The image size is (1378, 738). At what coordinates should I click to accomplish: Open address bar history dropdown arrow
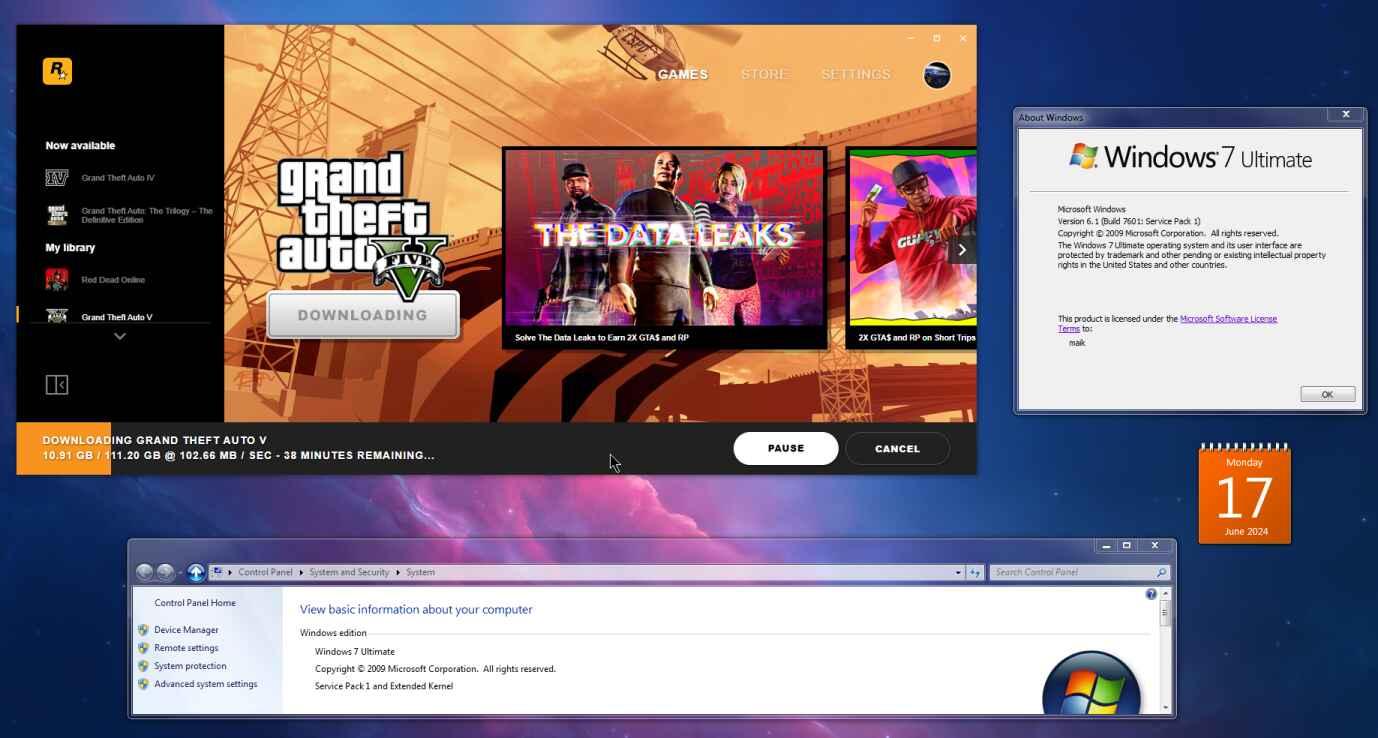[958, 573]
